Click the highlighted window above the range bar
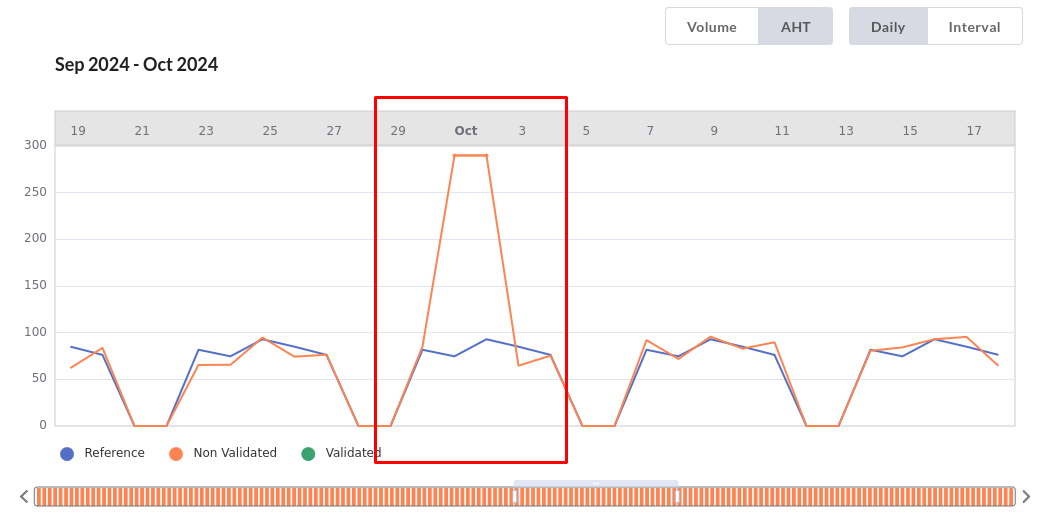The height and width of the screenshot is (532, 1044). click(x=596, y=484)
